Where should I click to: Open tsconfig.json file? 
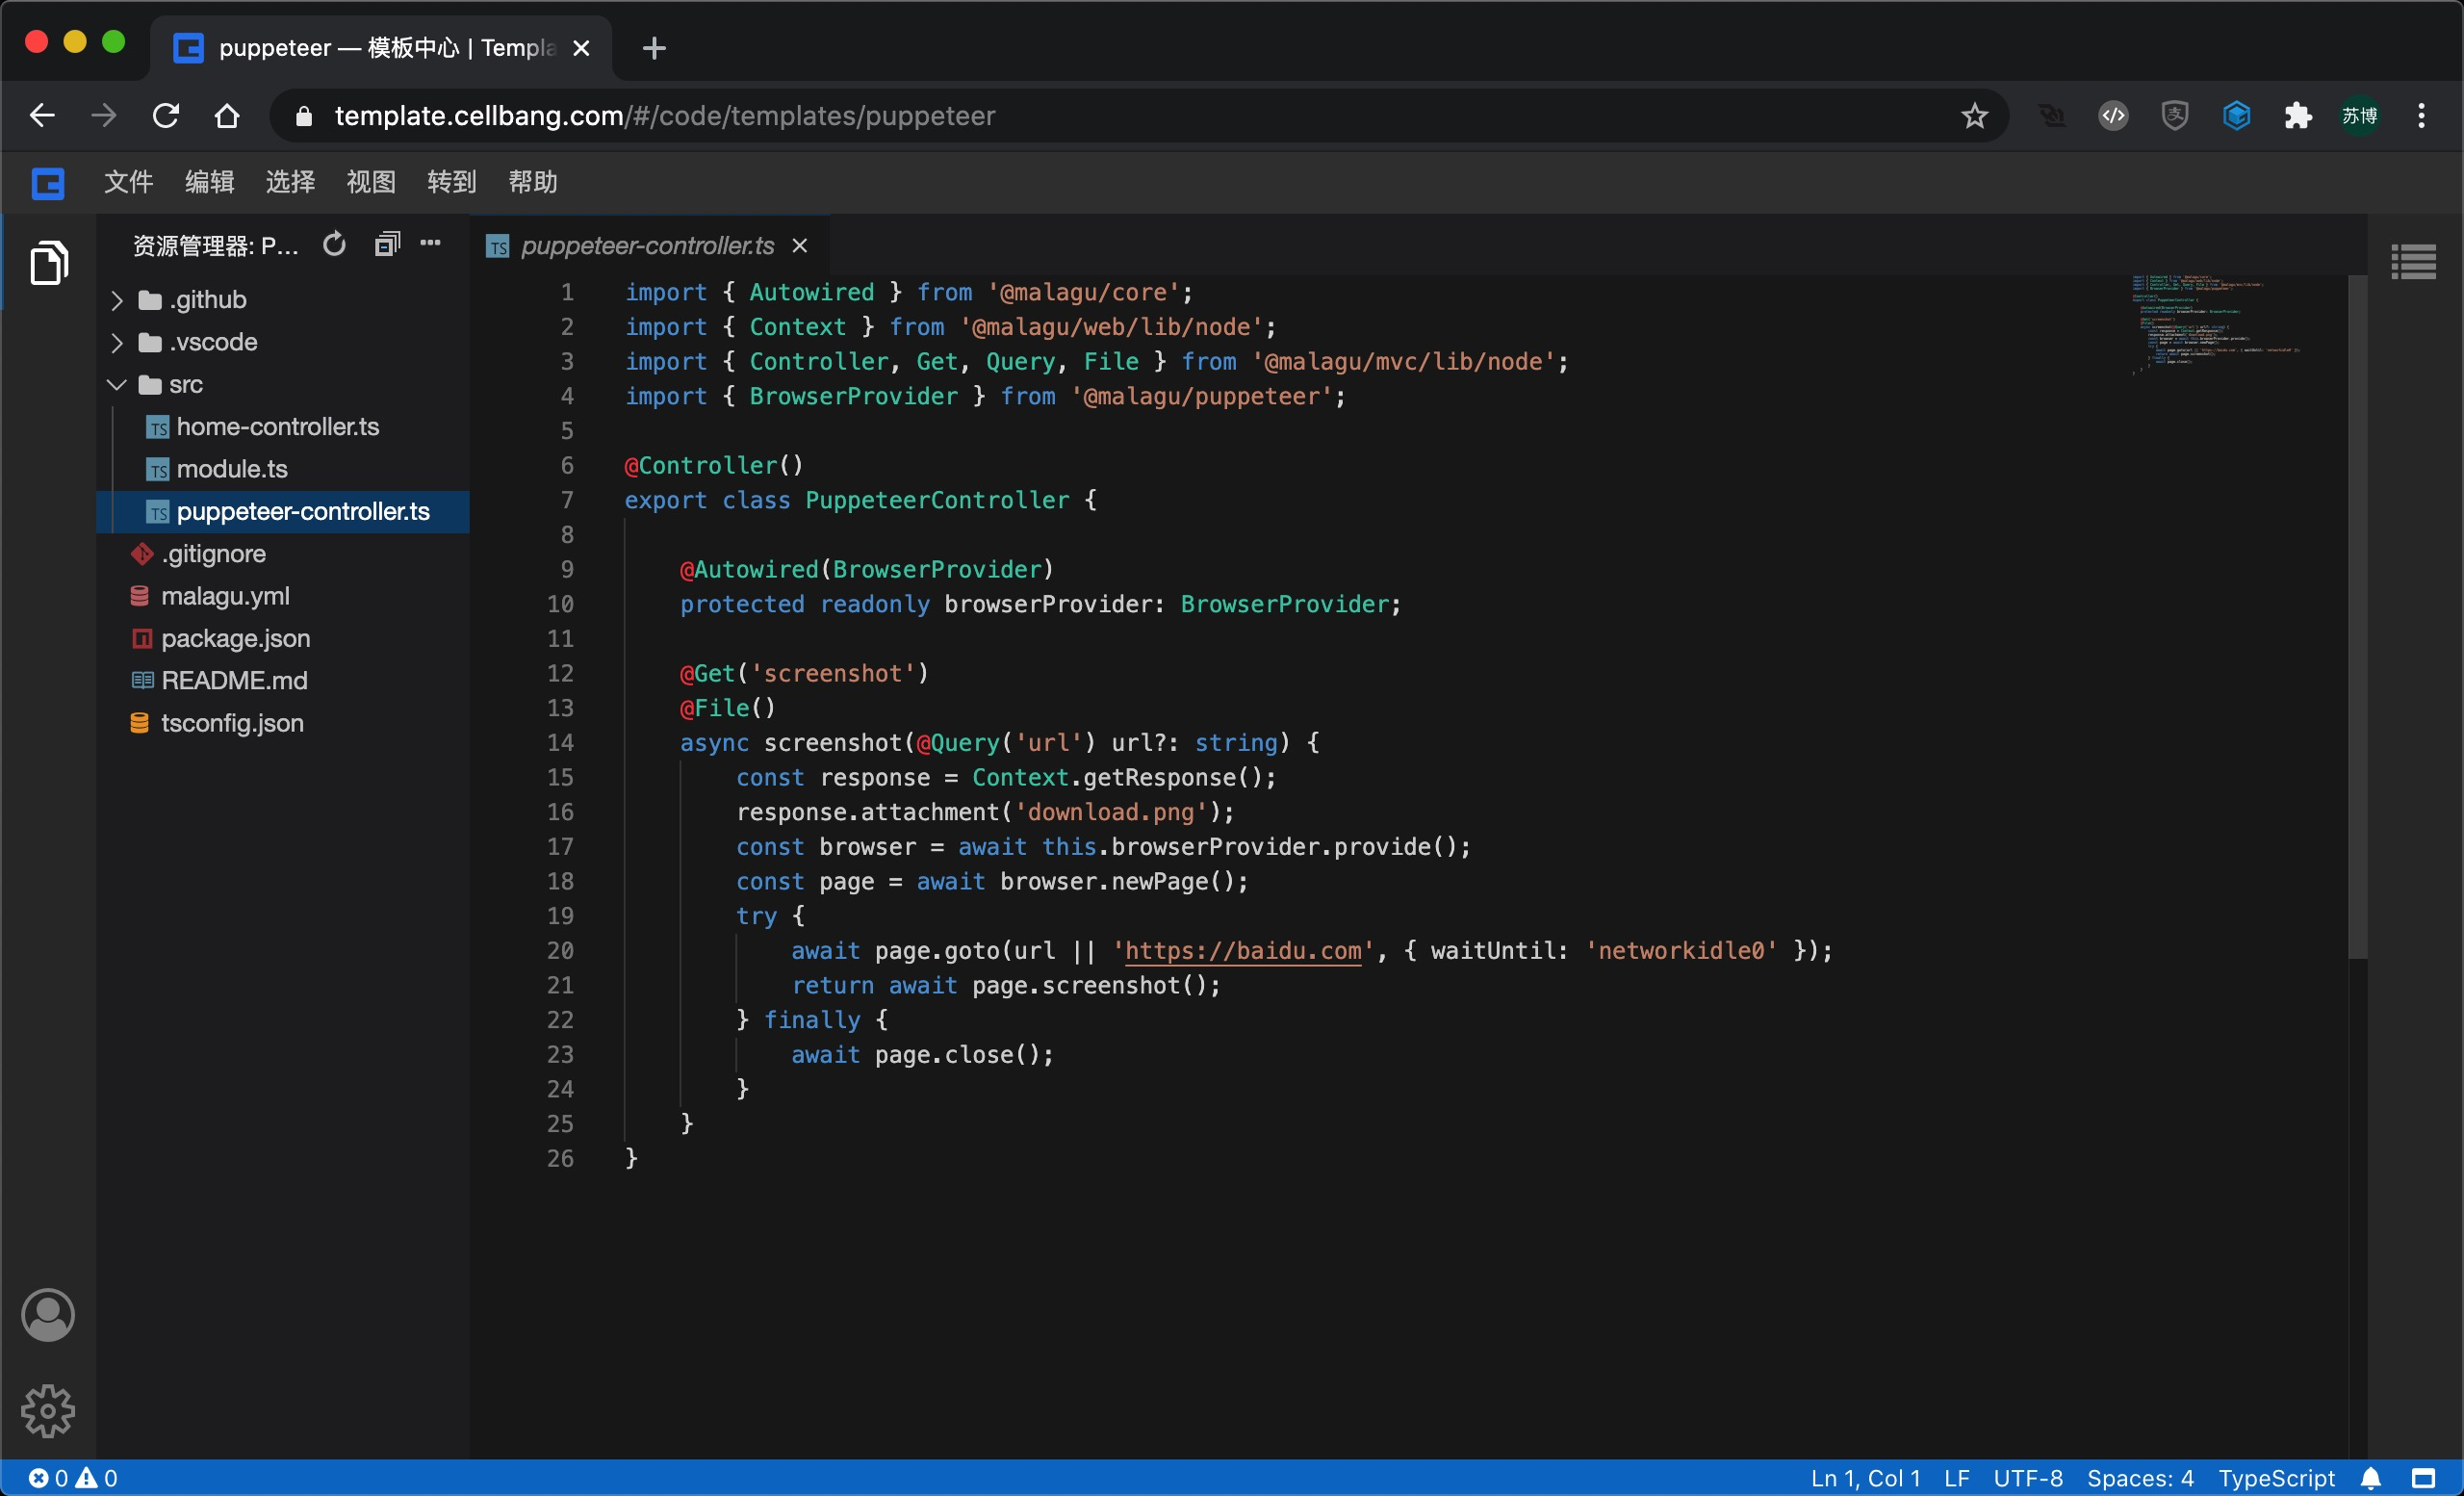pyautogui.click(x=282, y=723)
